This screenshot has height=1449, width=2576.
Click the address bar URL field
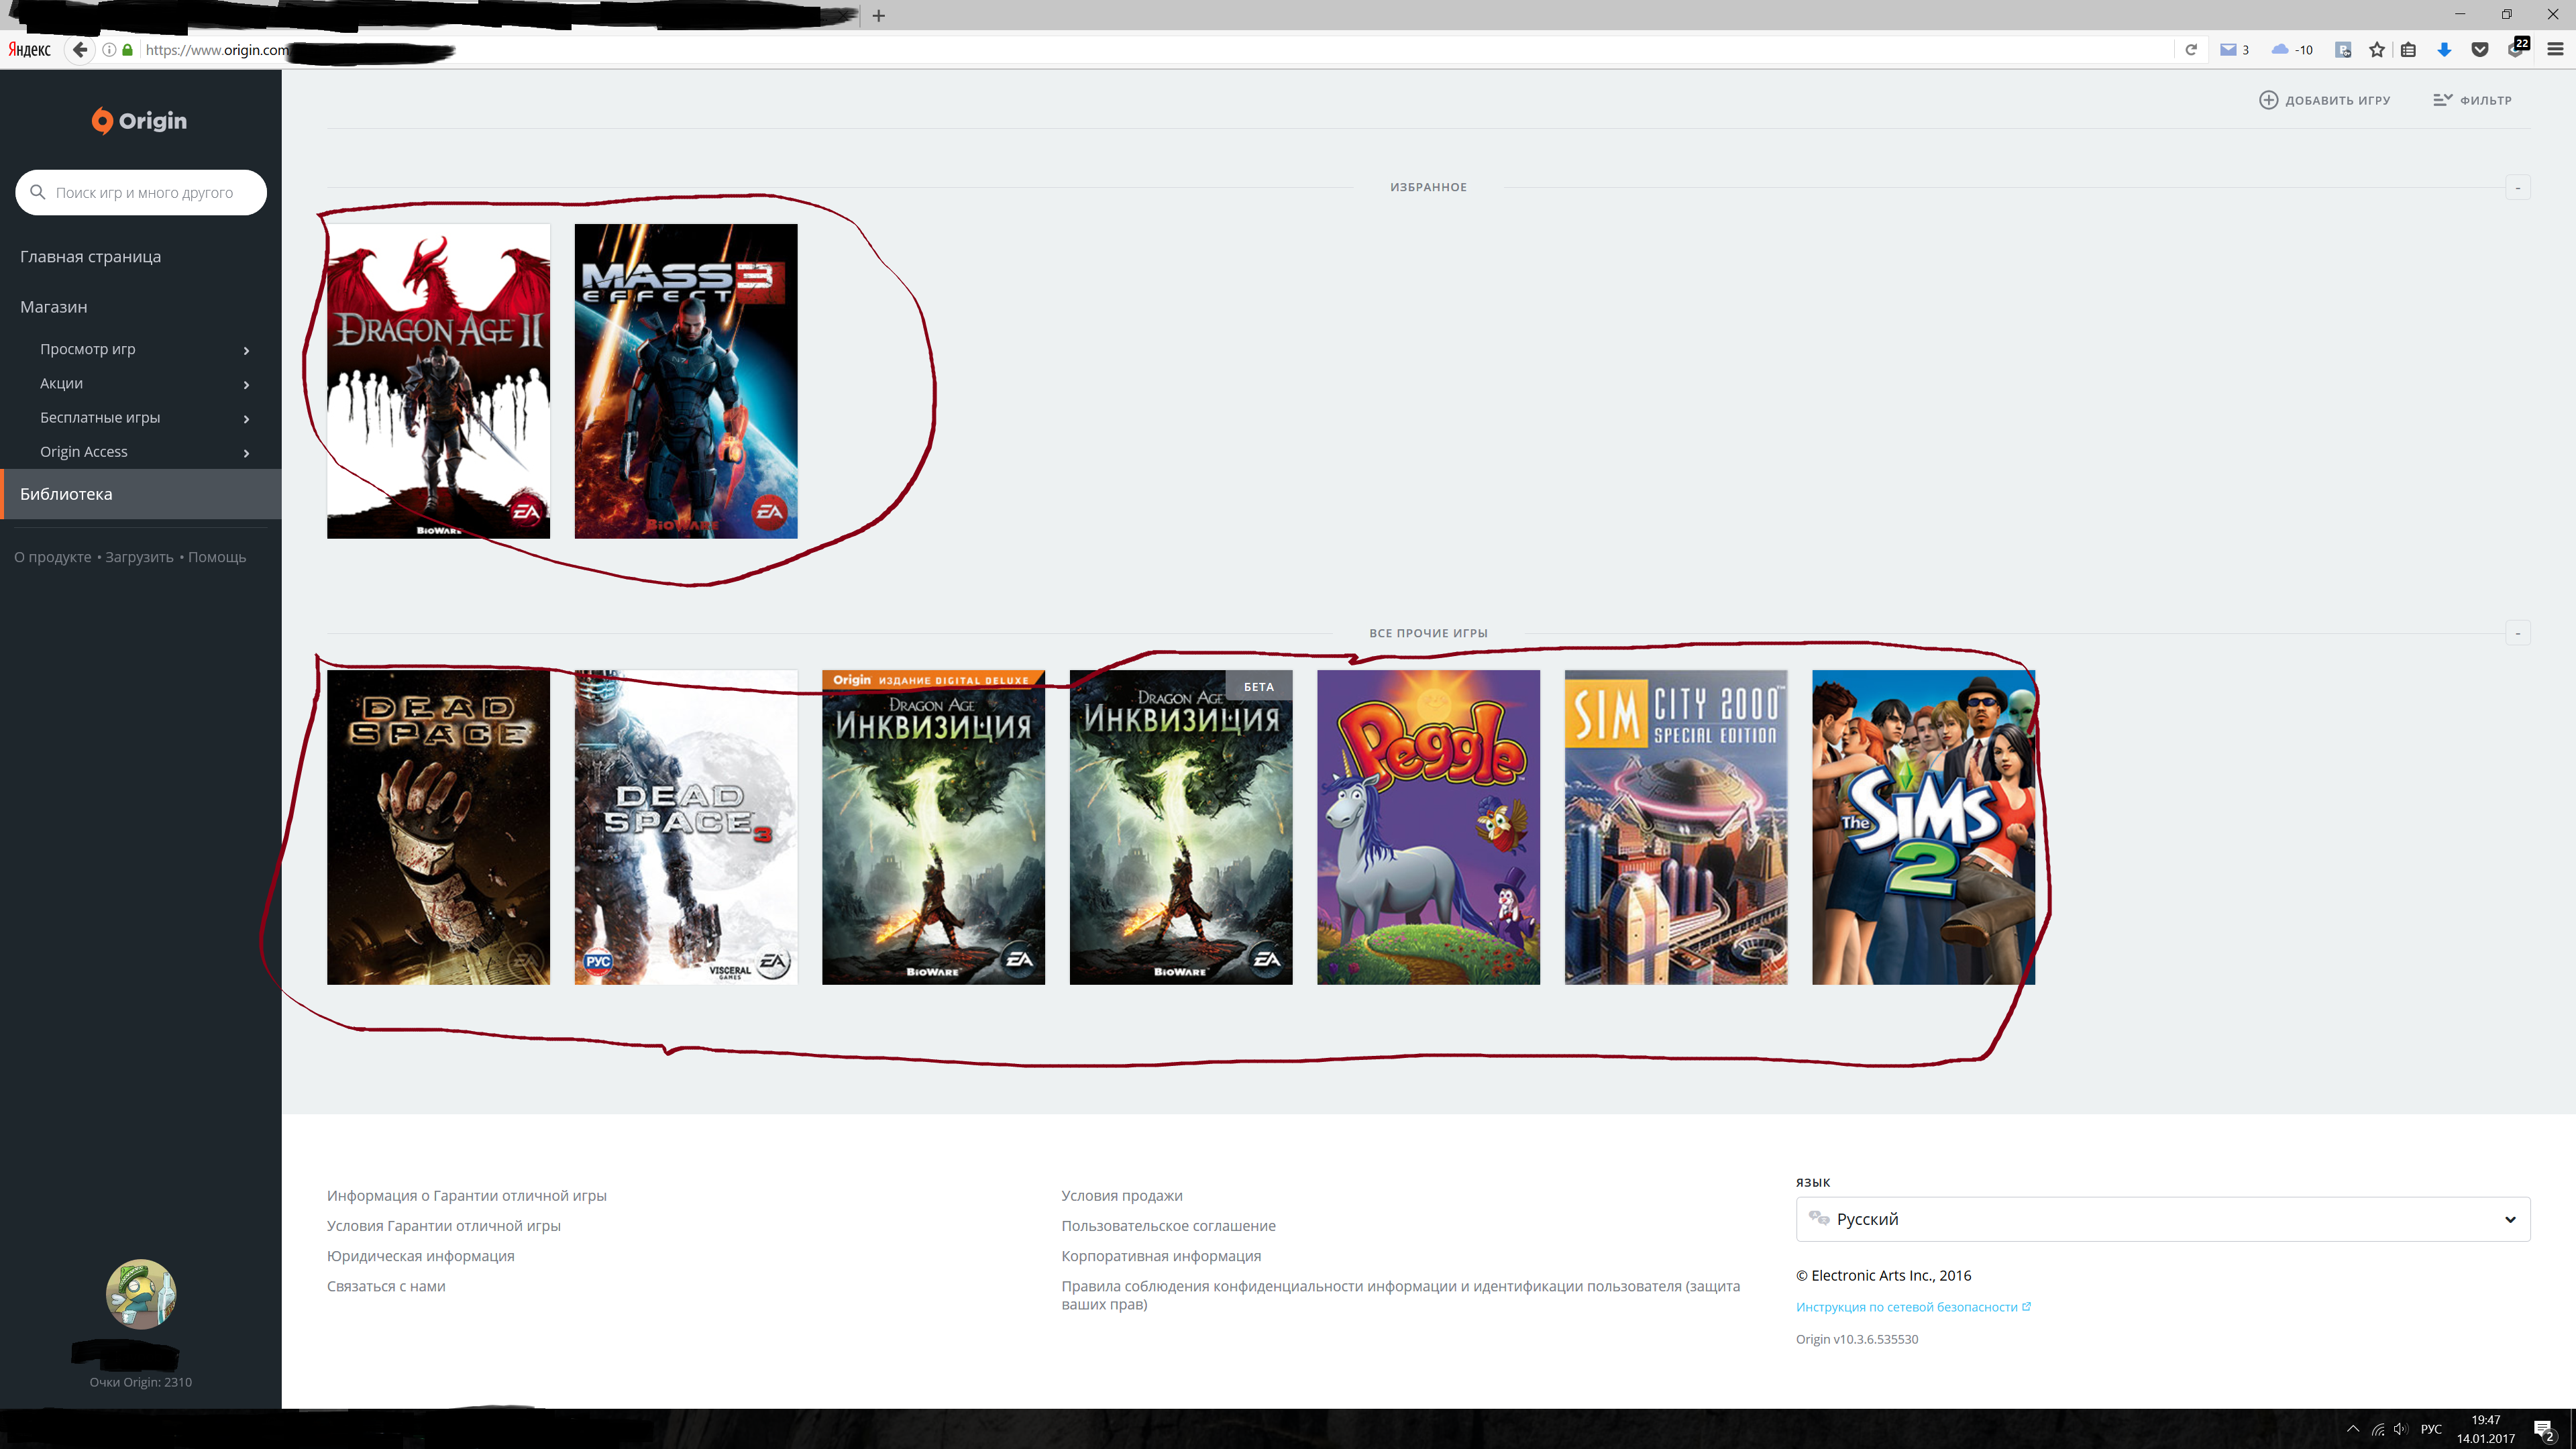coord(1155,50)
